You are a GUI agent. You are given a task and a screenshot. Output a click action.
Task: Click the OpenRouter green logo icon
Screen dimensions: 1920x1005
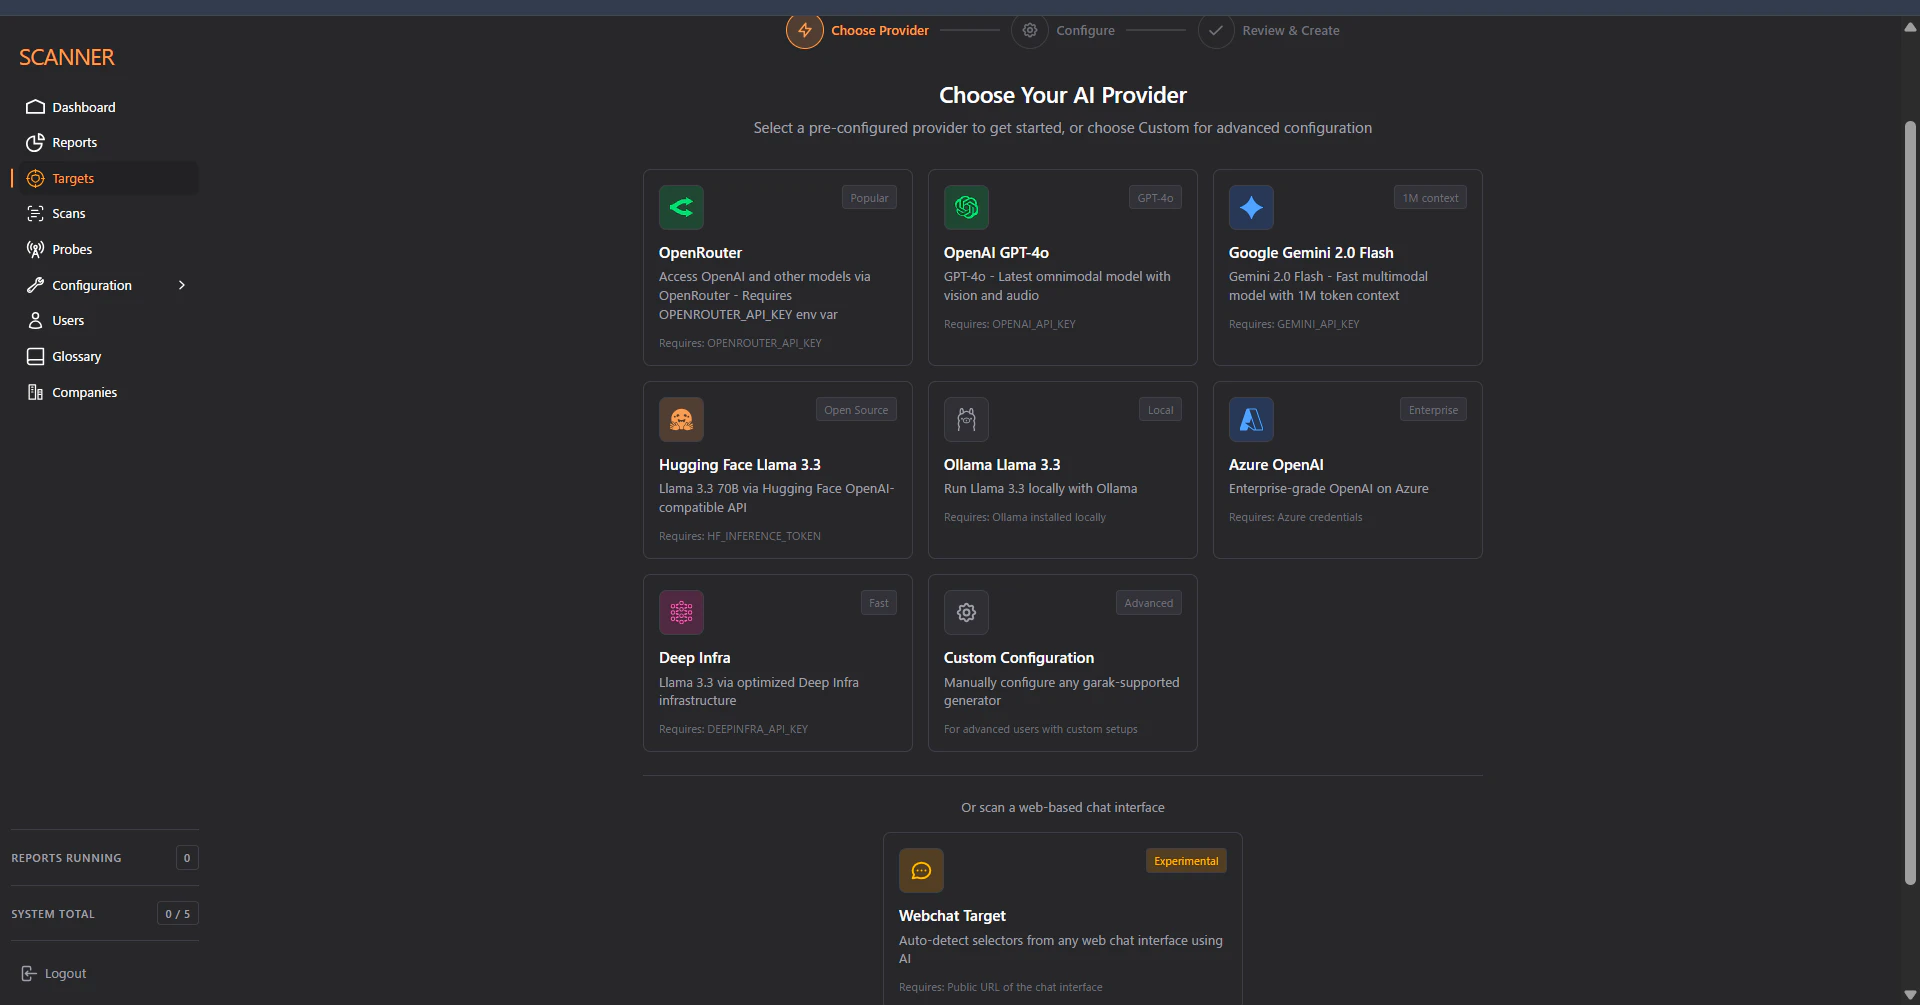click(x=681, y=208)
